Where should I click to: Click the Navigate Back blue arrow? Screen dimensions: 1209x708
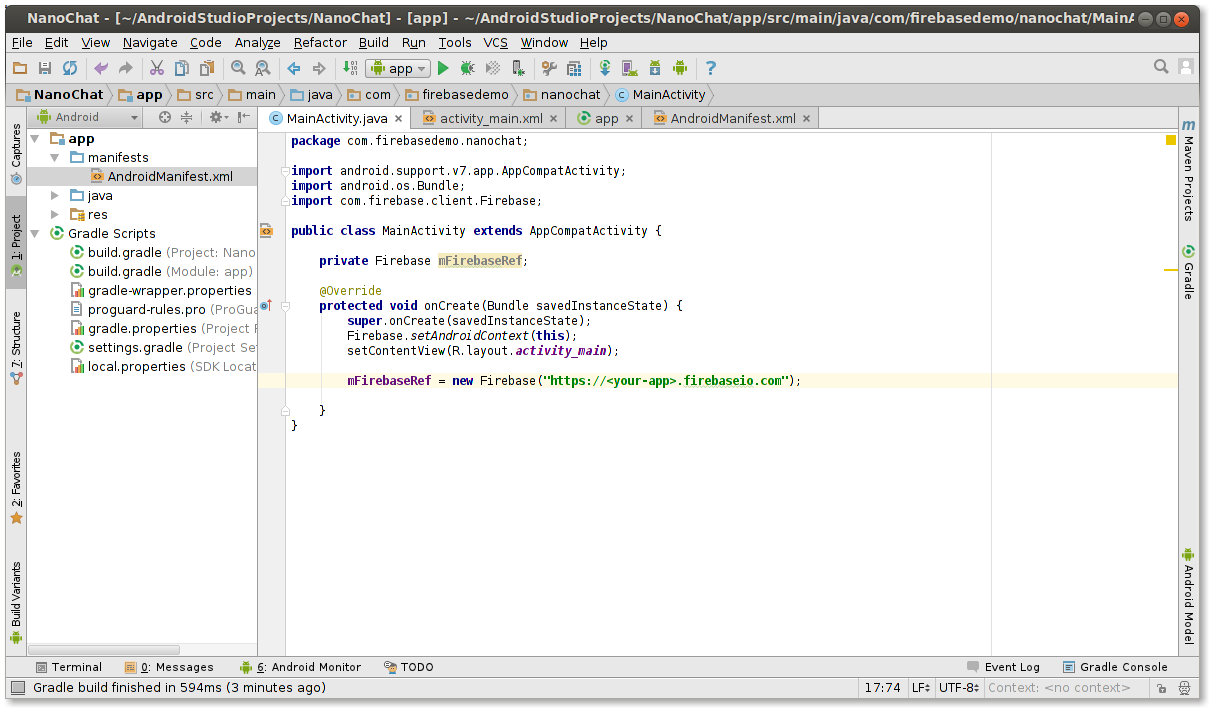coord(294,68)
